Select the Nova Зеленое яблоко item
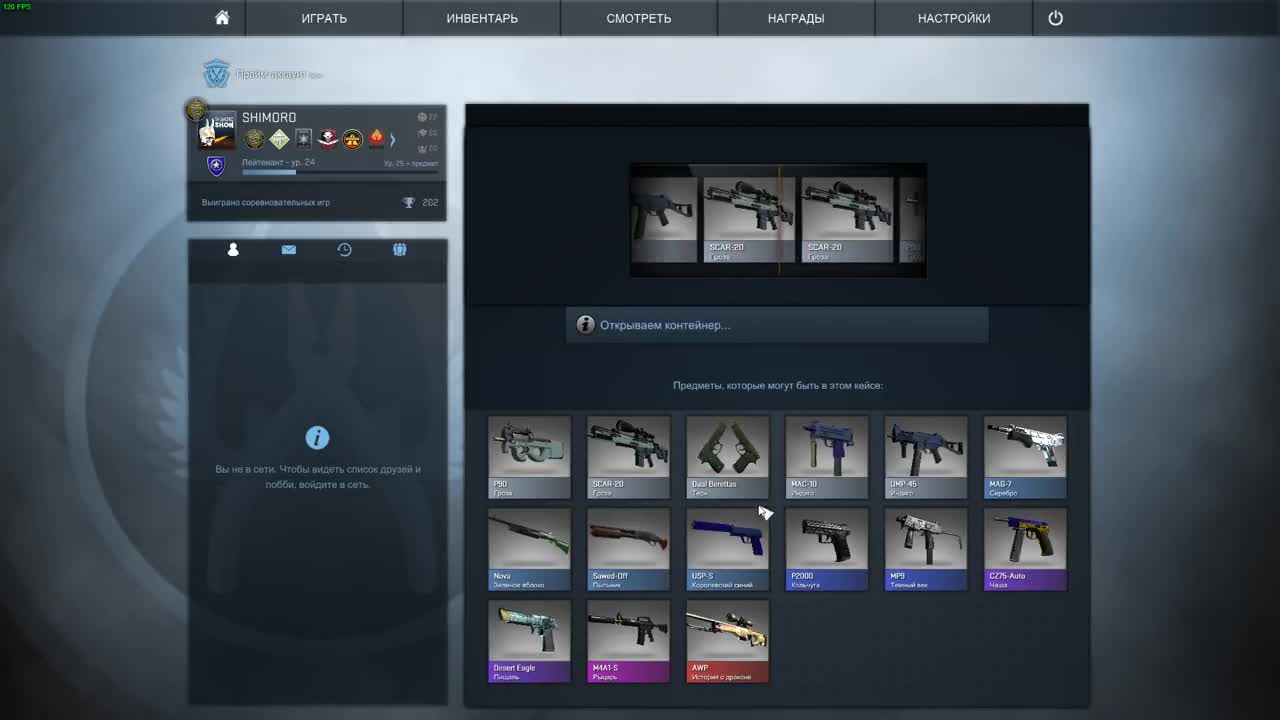 tap(529, 550)
